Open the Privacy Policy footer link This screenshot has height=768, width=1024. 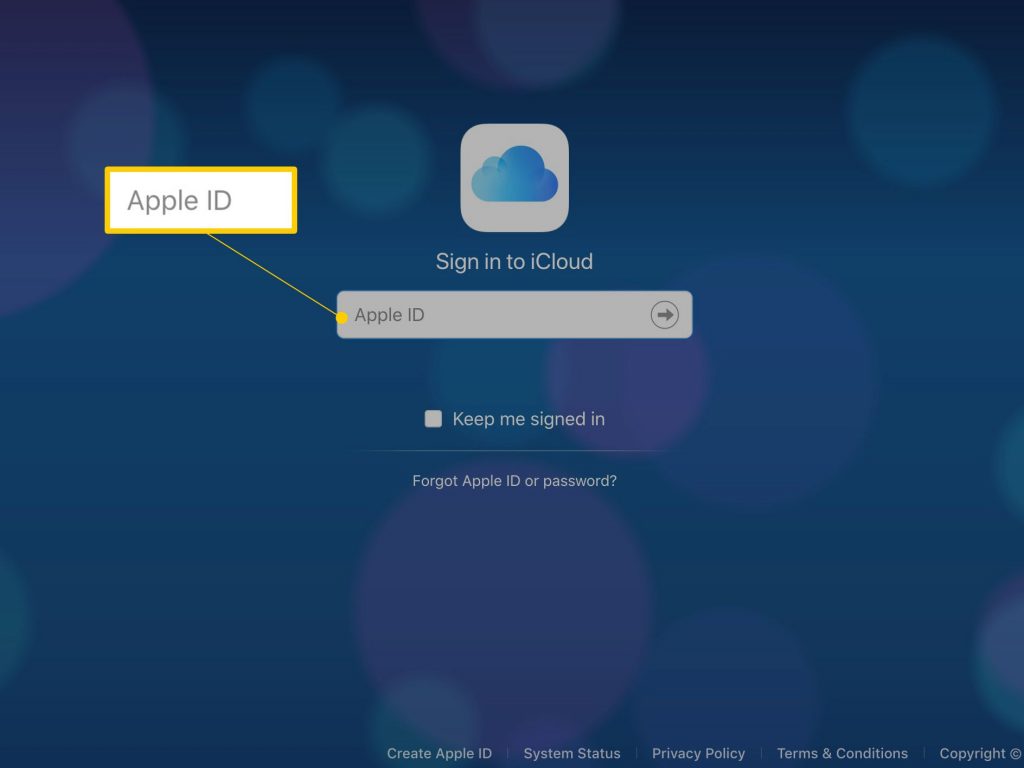click(698, 753)
